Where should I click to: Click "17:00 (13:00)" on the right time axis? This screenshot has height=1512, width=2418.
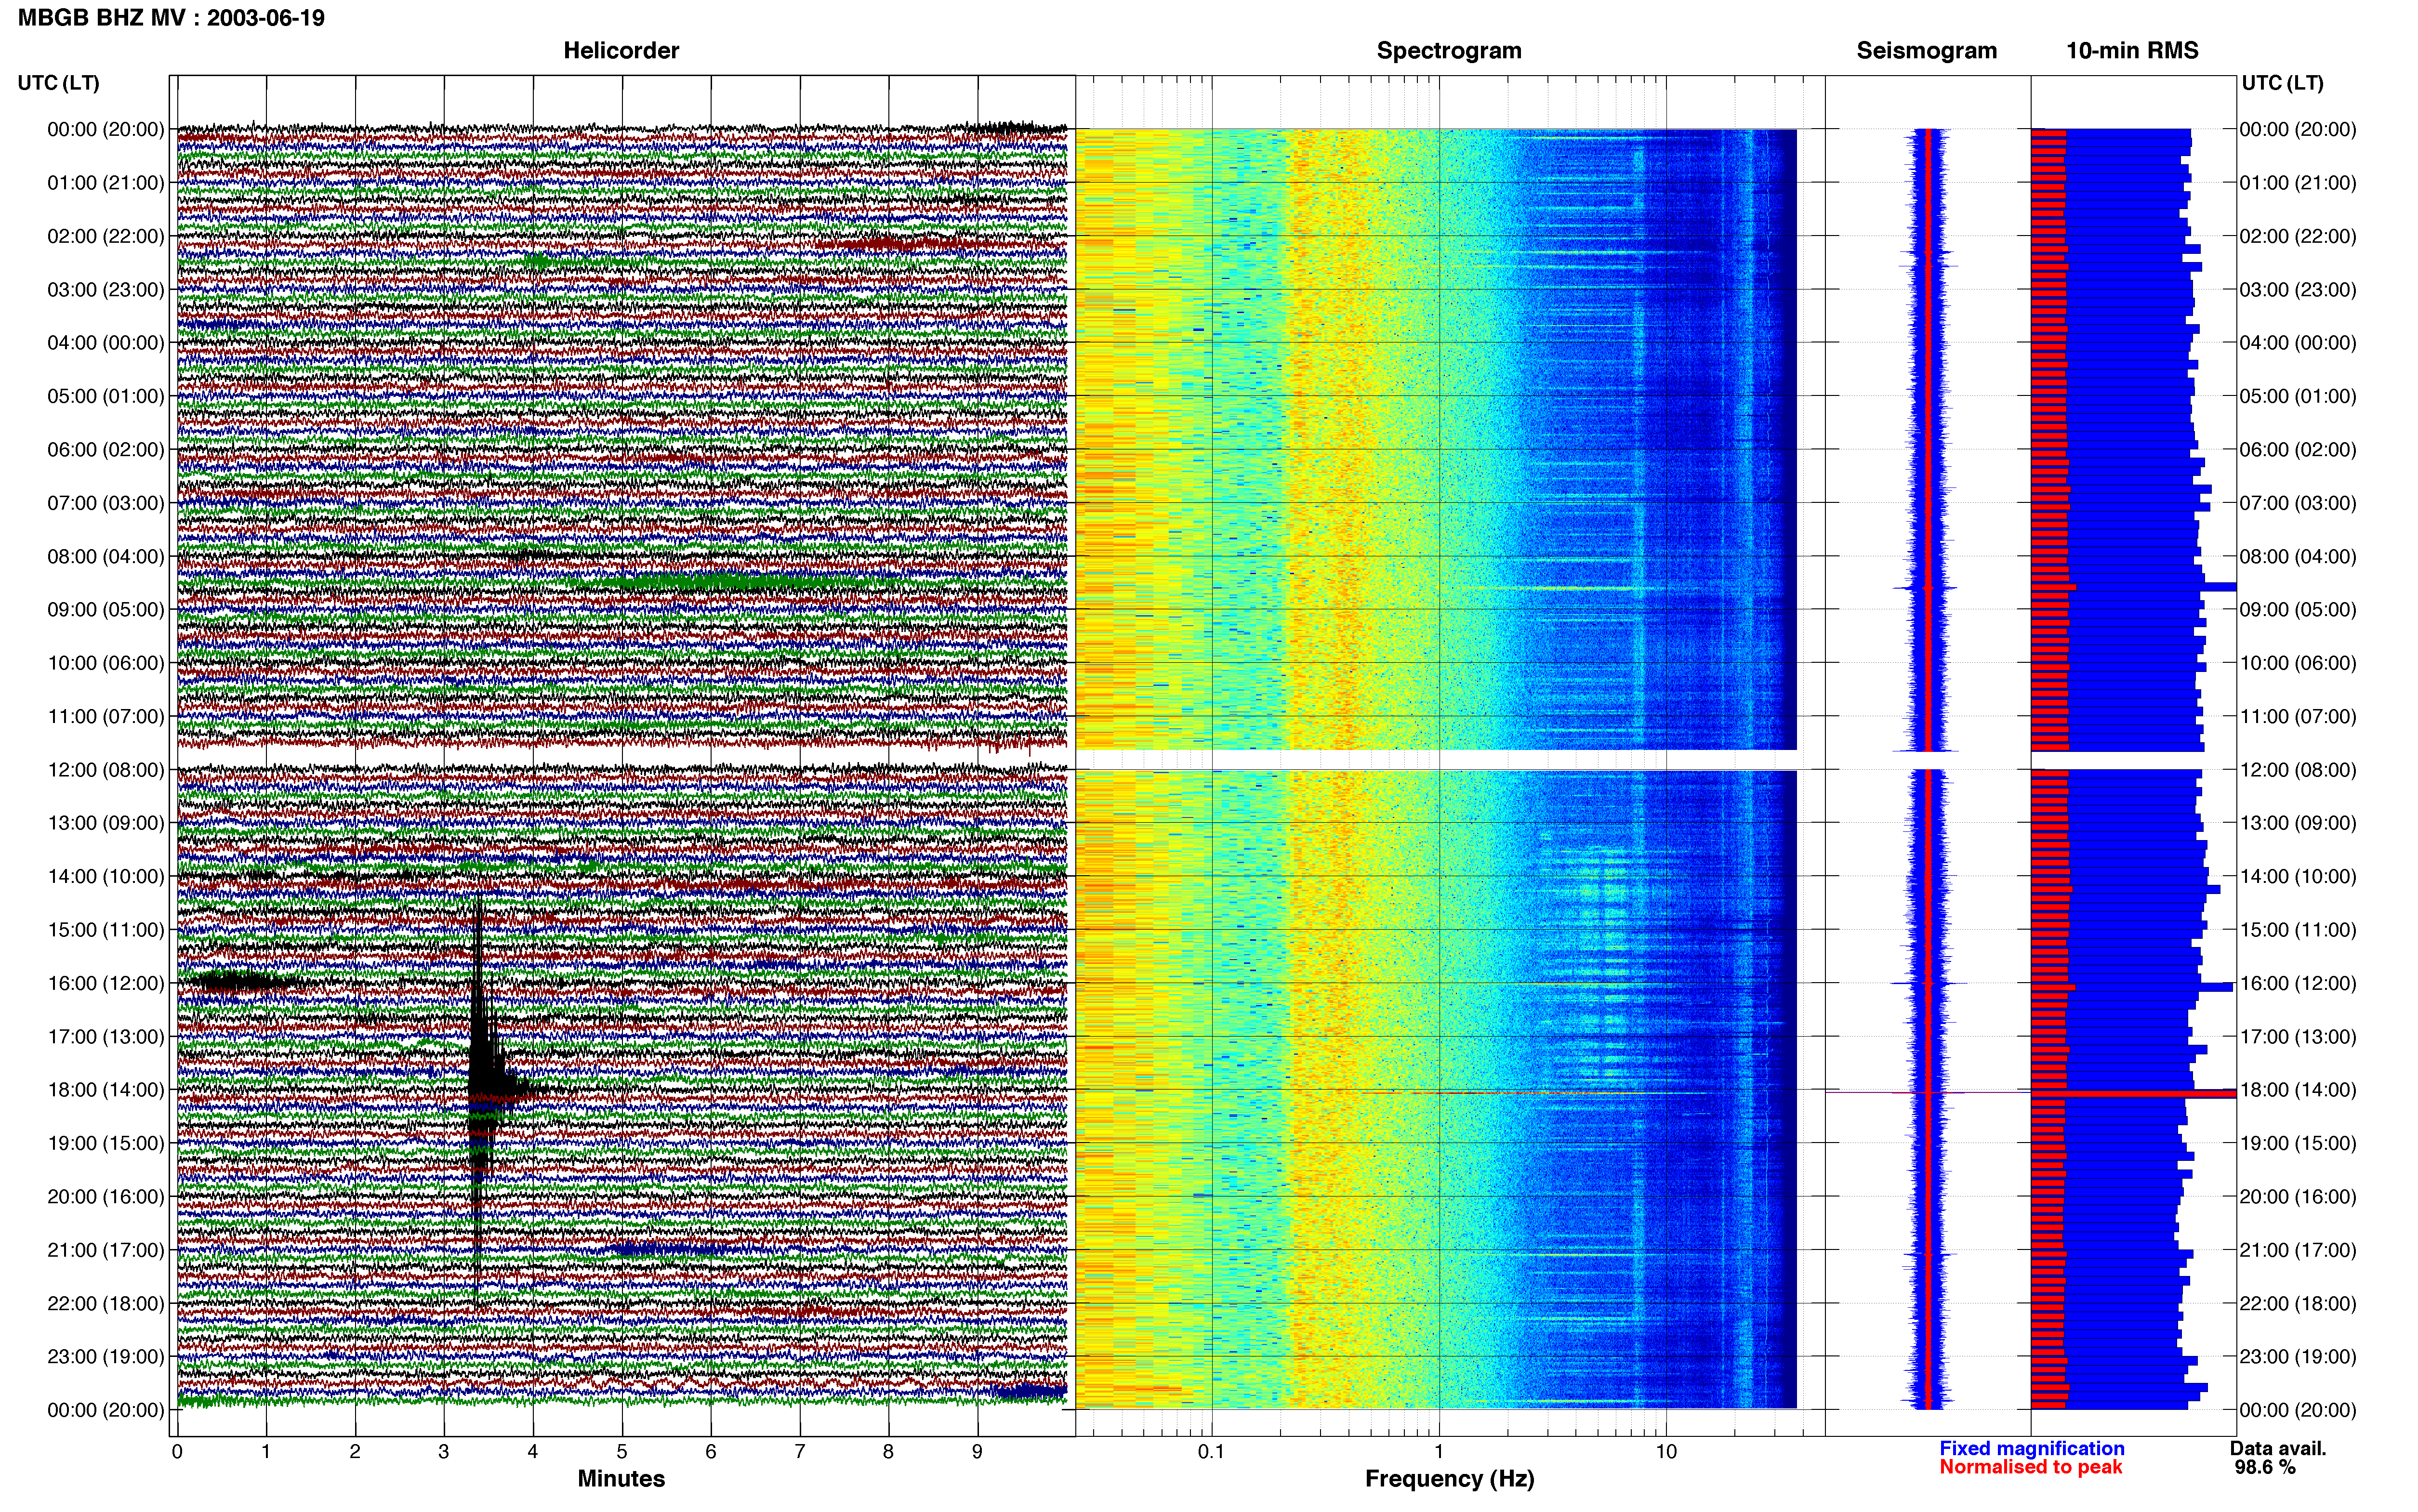click(2298, 1037)
